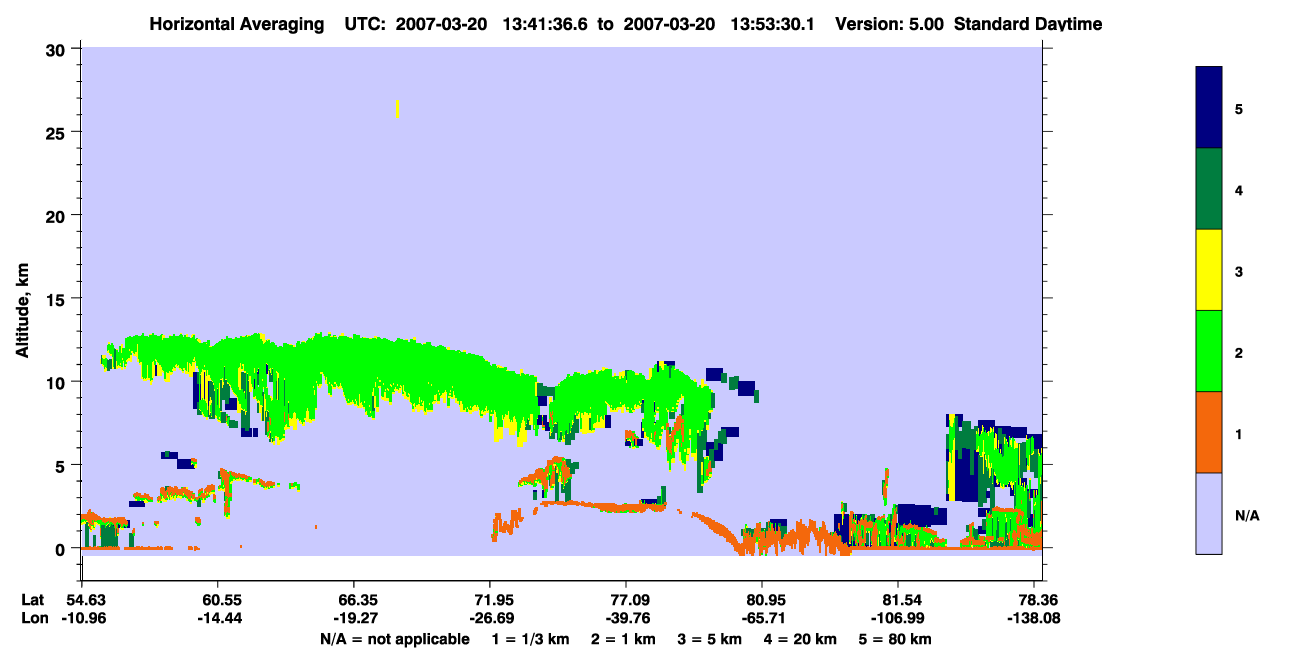The image size is (1300, 667).
Task: Click legend text '3 = 5 km'
Action: 712,639
